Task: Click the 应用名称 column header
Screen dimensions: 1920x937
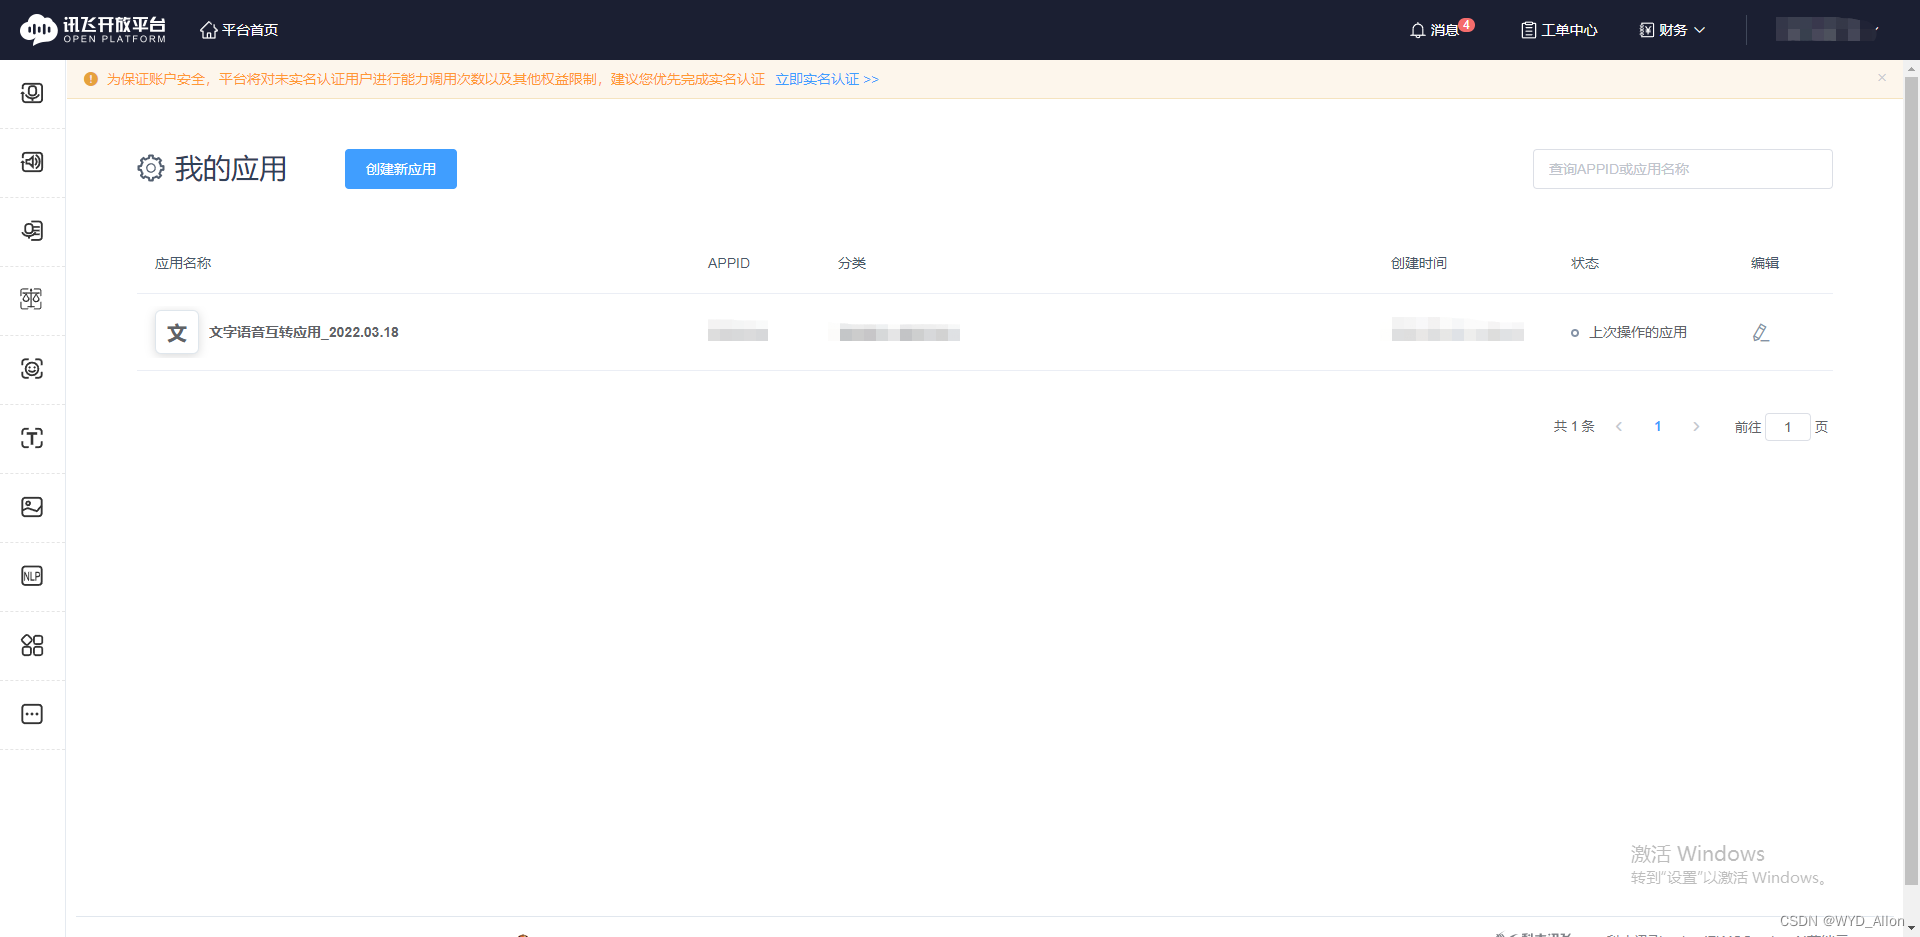Action: point(183,263)
